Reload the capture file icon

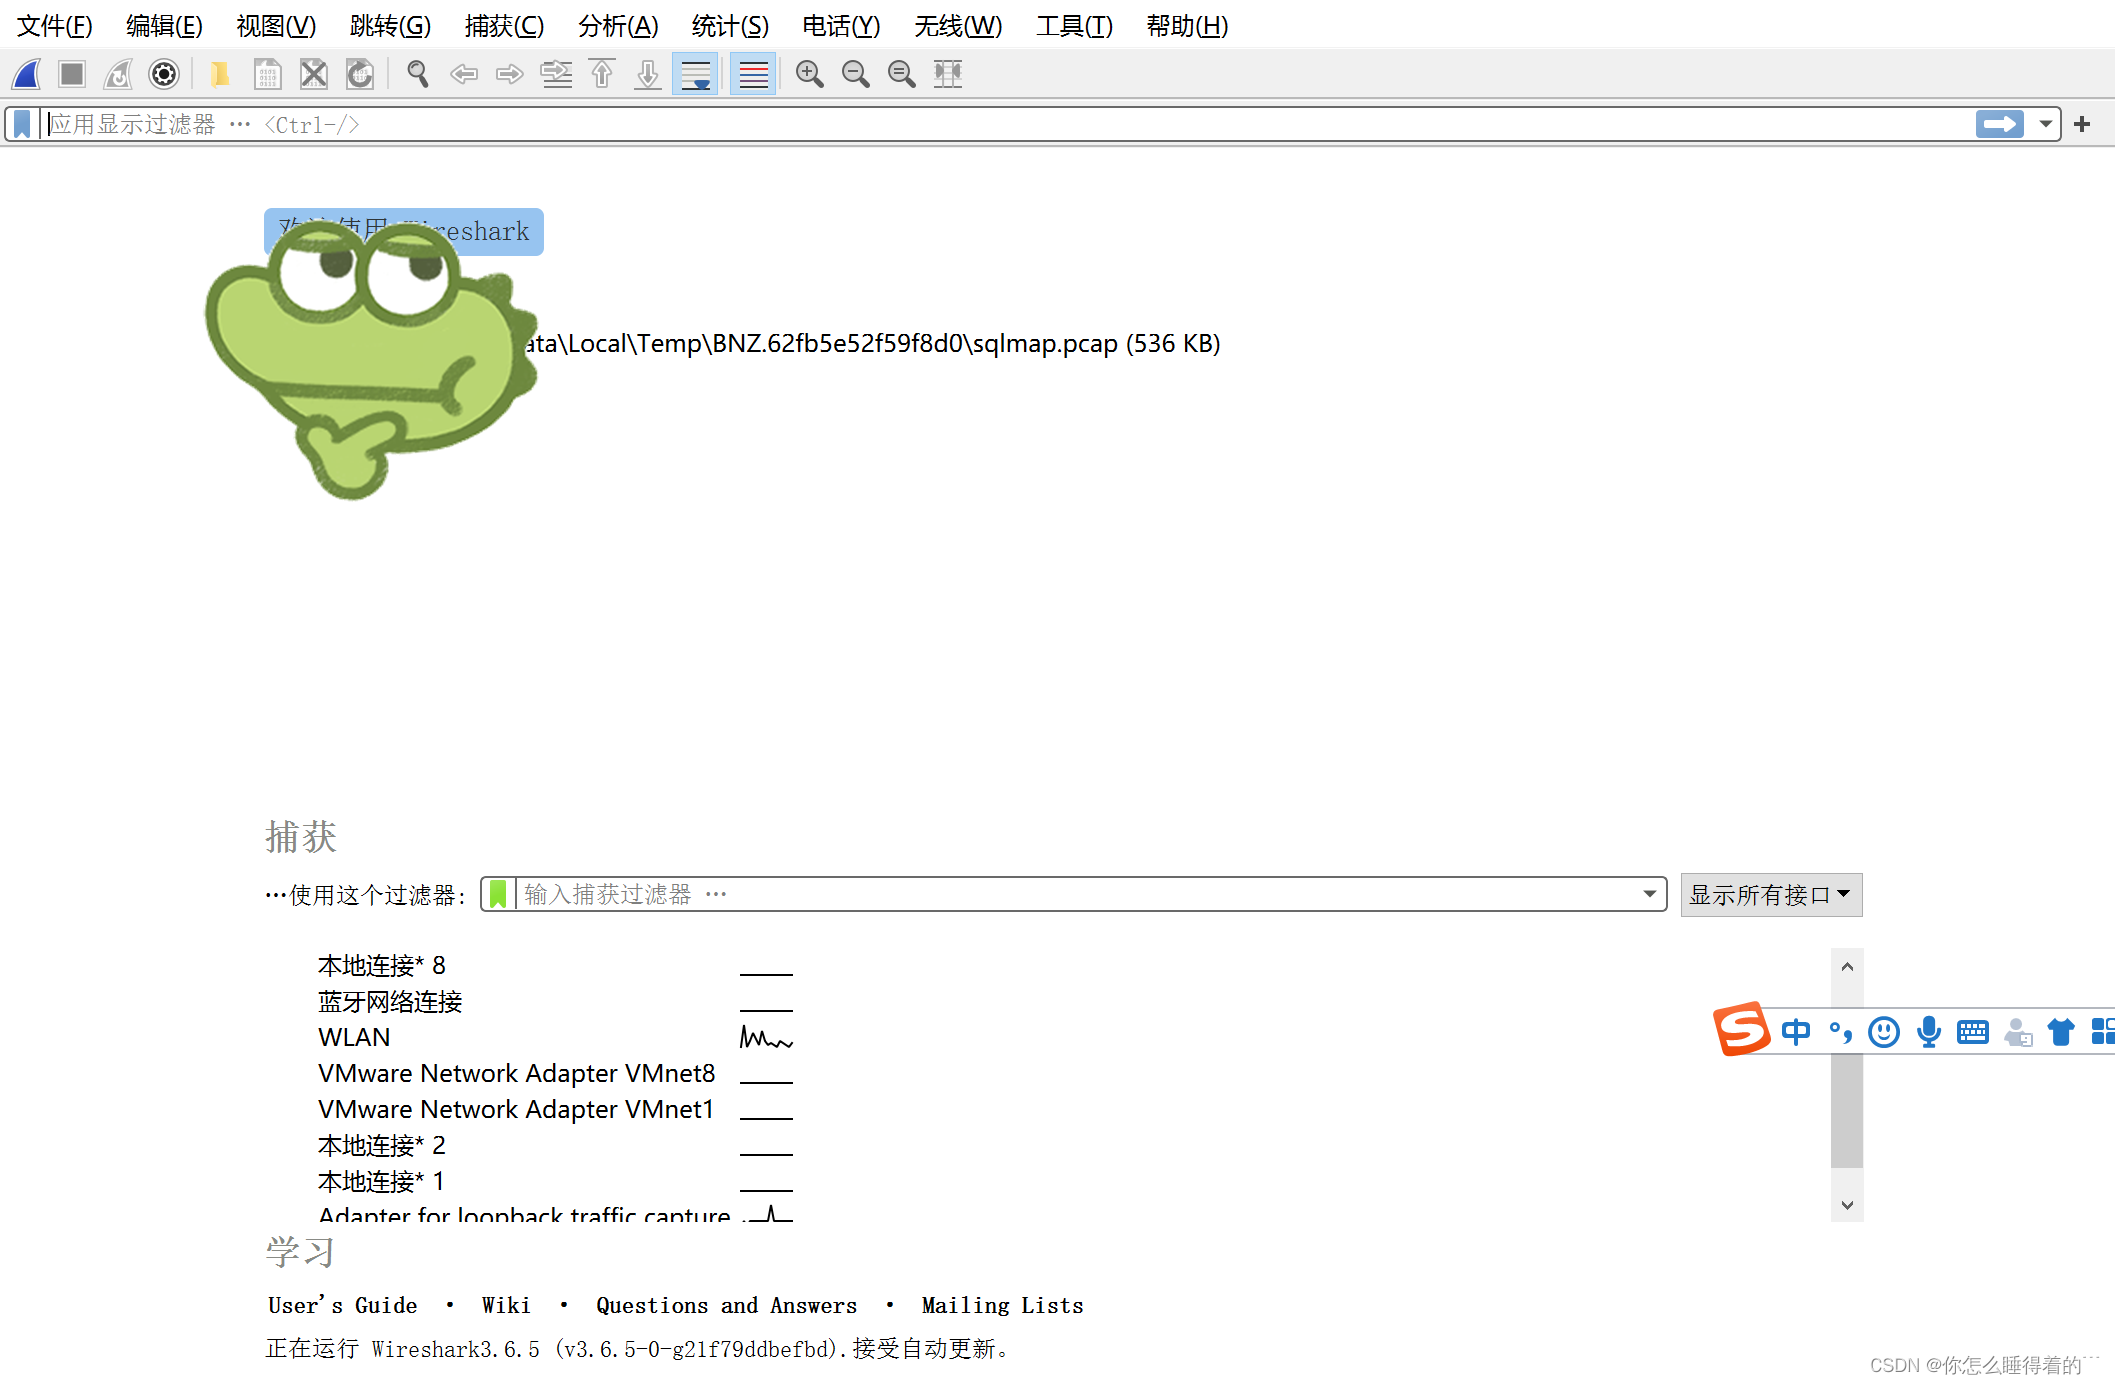(360, 74)
